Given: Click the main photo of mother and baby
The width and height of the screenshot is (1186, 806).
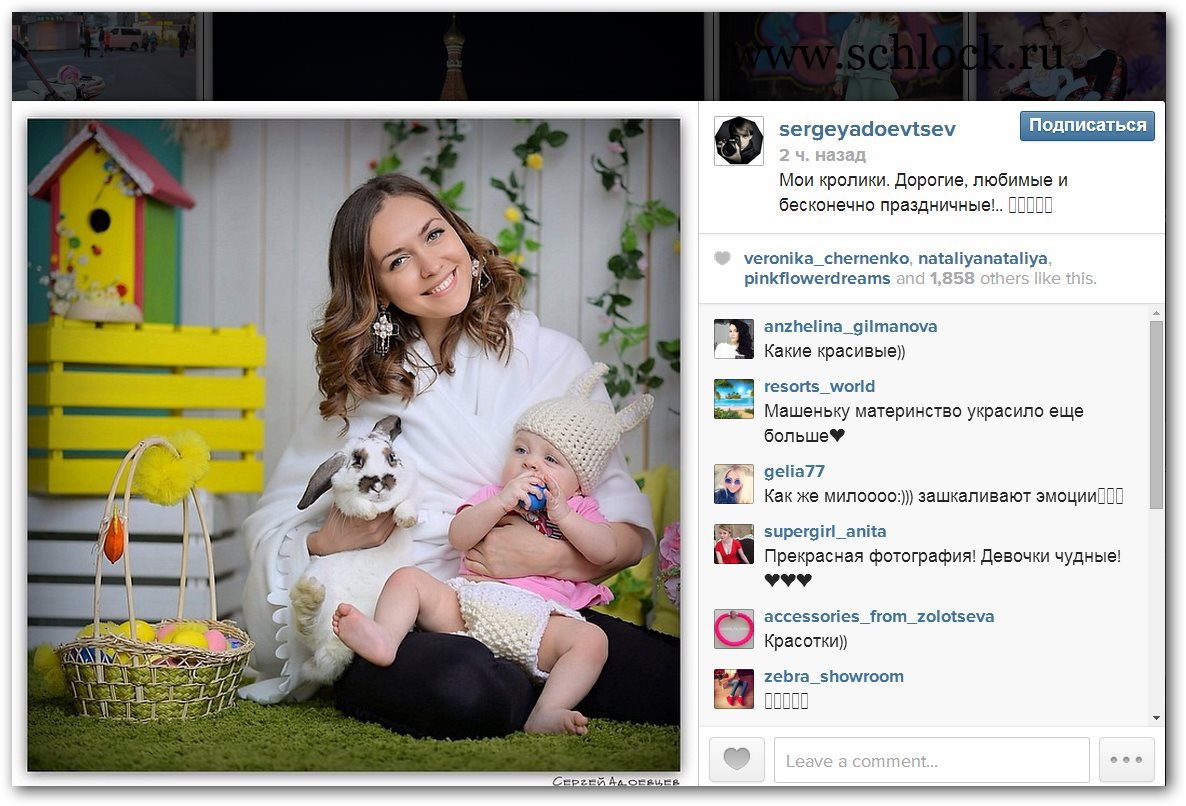Looking at the screenshot, I should coord(354,445).
